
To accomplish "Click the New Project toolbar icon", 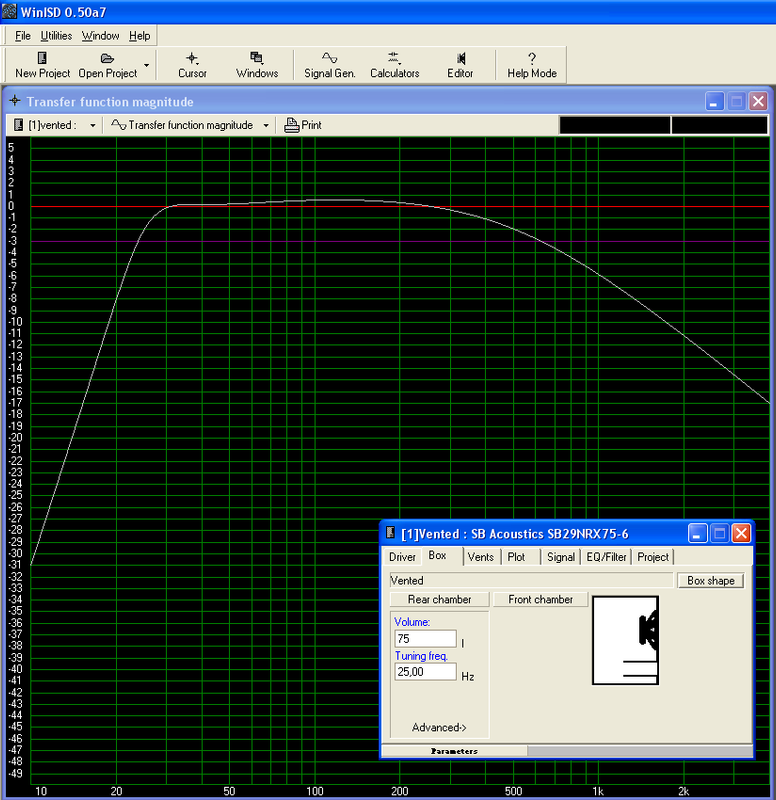I will coord(42,58).
